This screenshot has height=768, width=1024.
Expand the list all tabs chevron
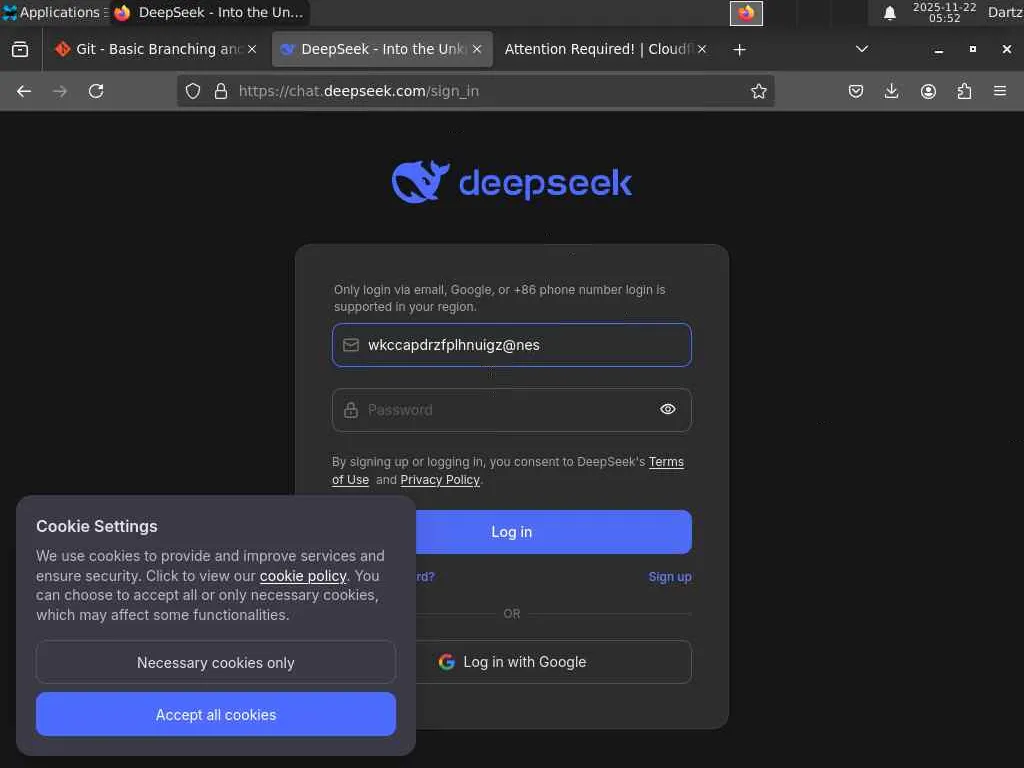click(862, 49)
